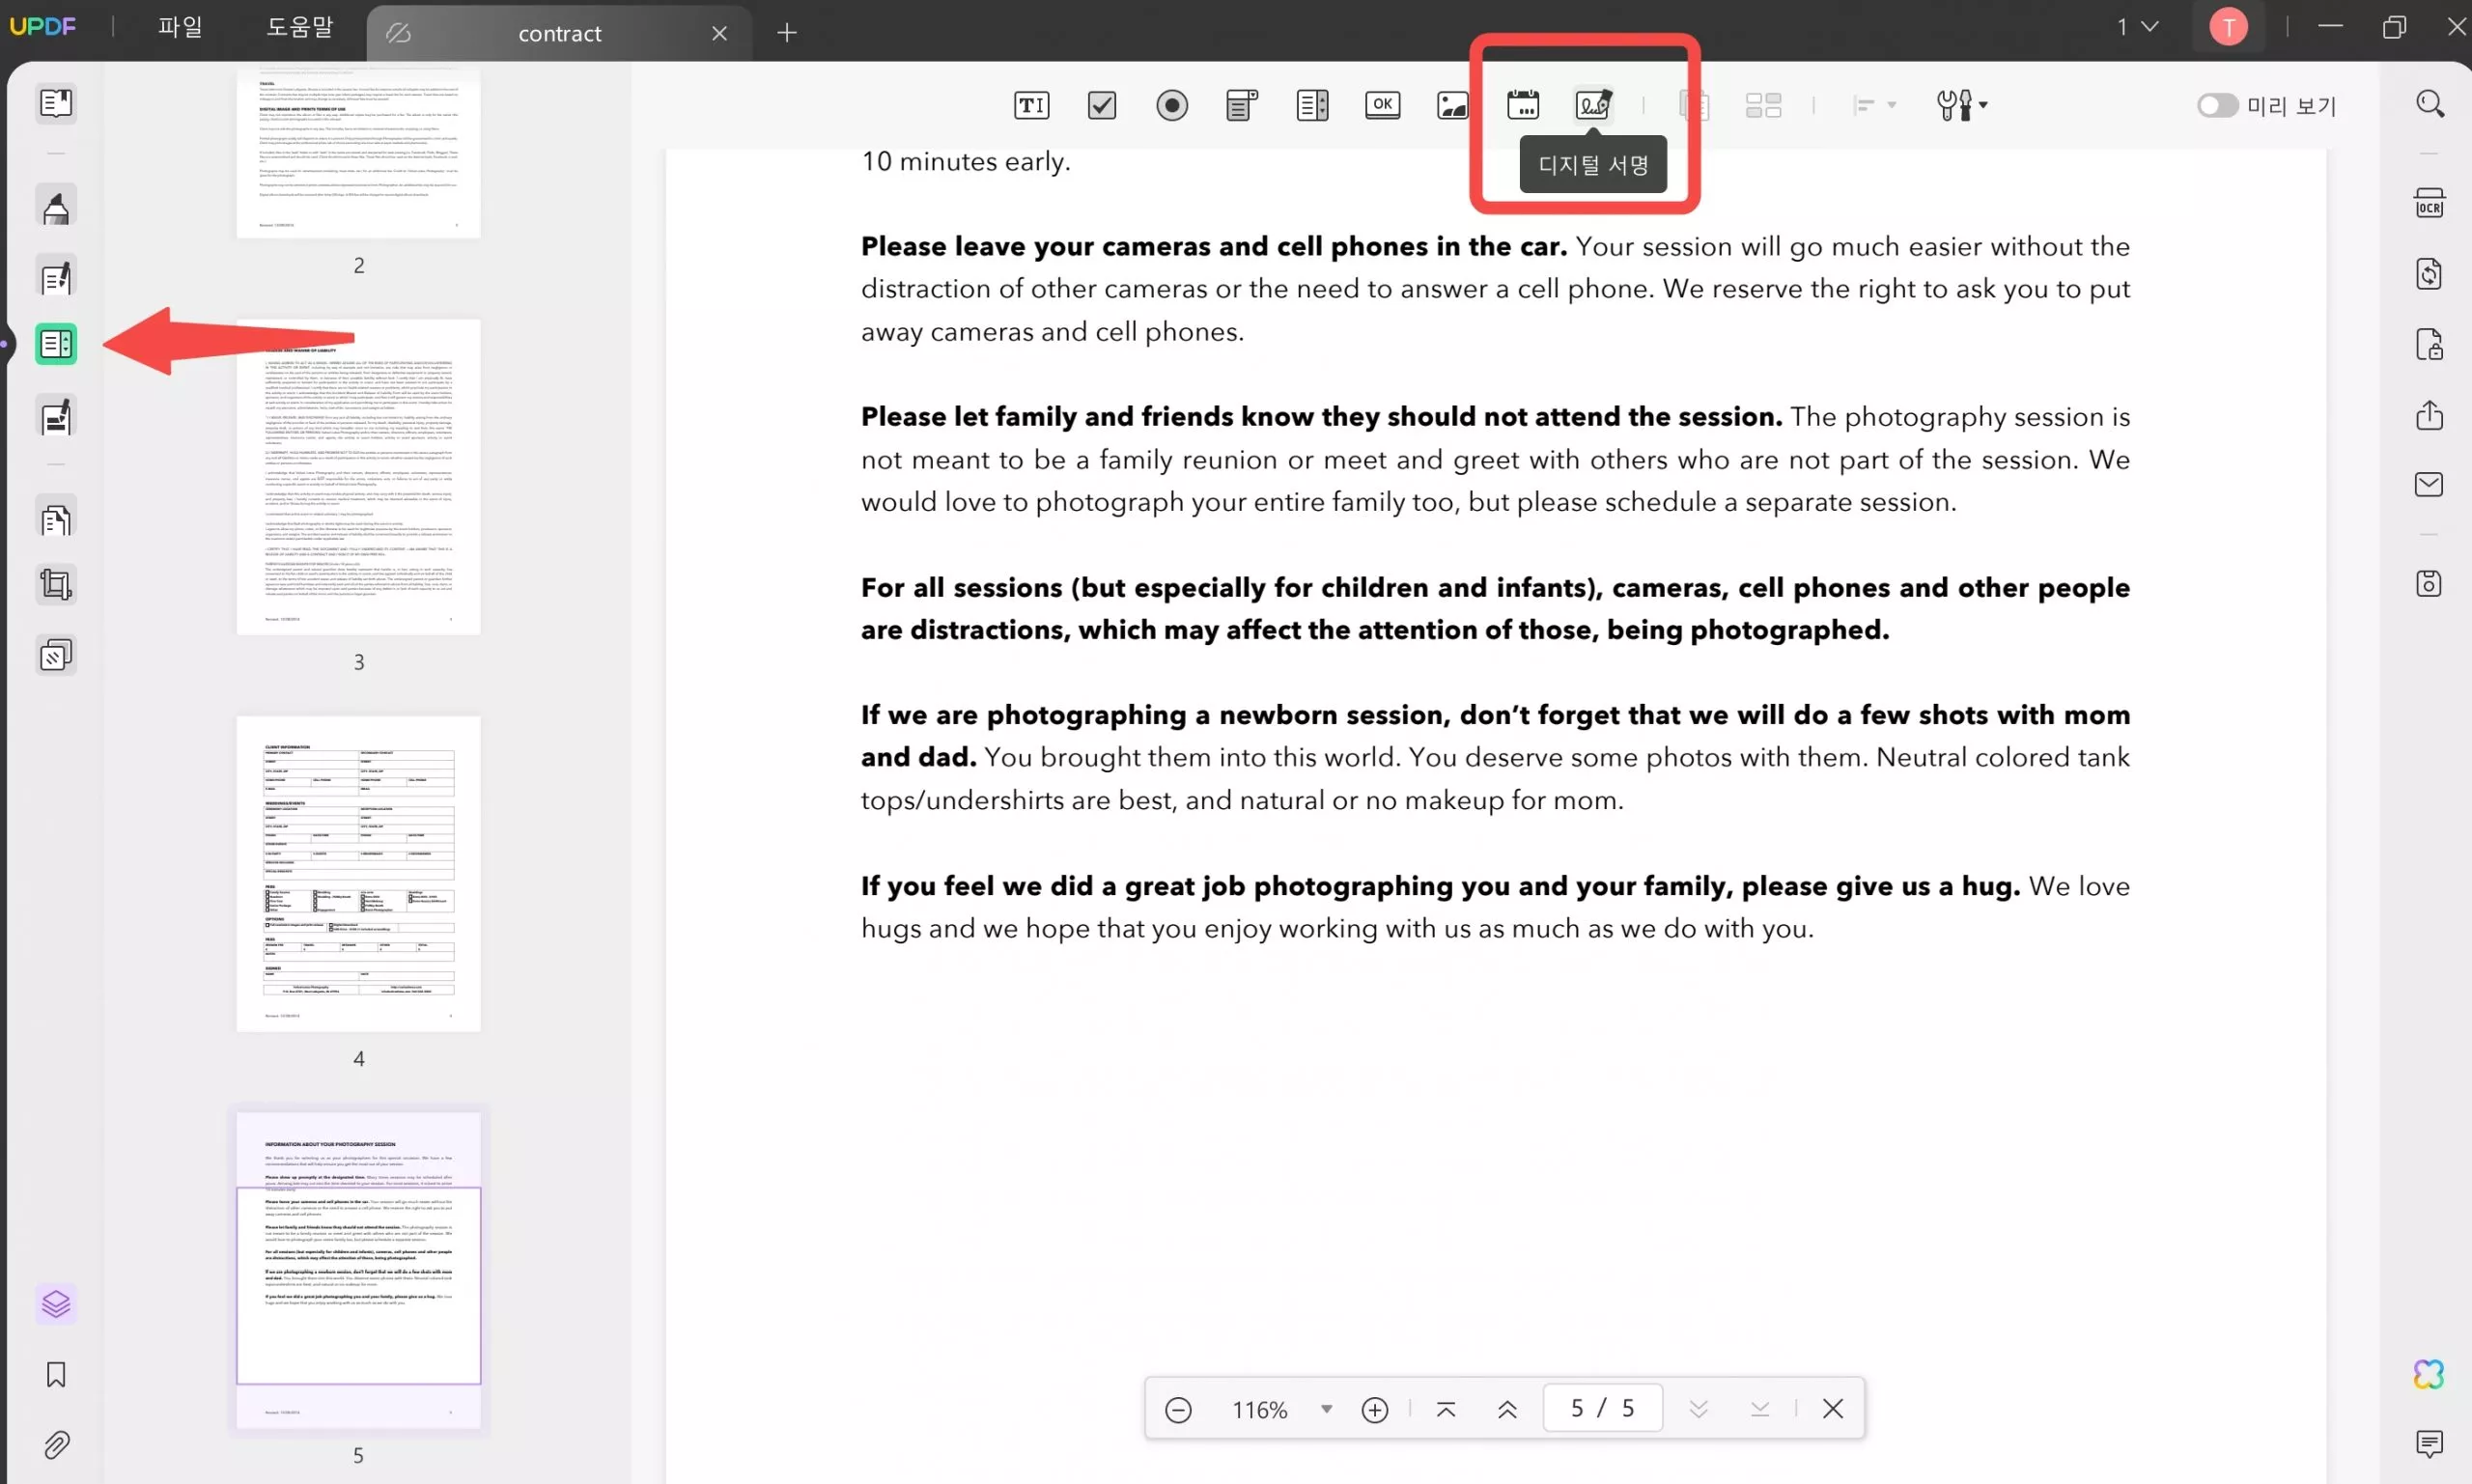Open the Attachments paperclip icon

click(56, 1444)
